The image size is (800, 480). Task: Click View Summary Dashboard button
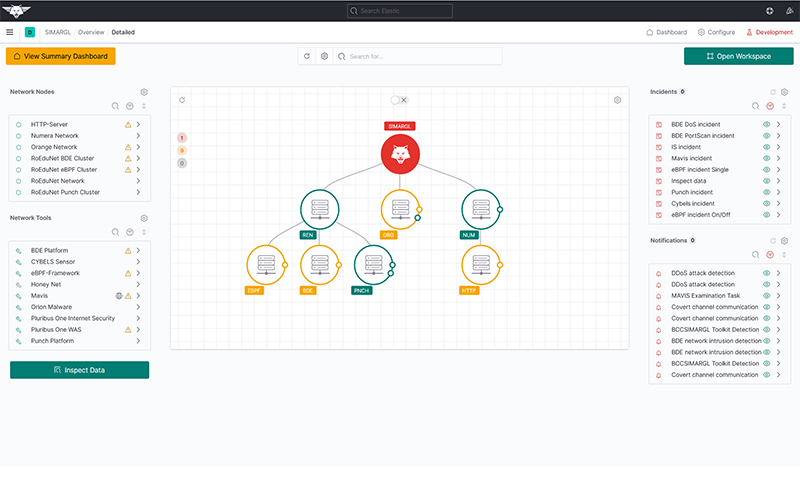pos(61,56)
